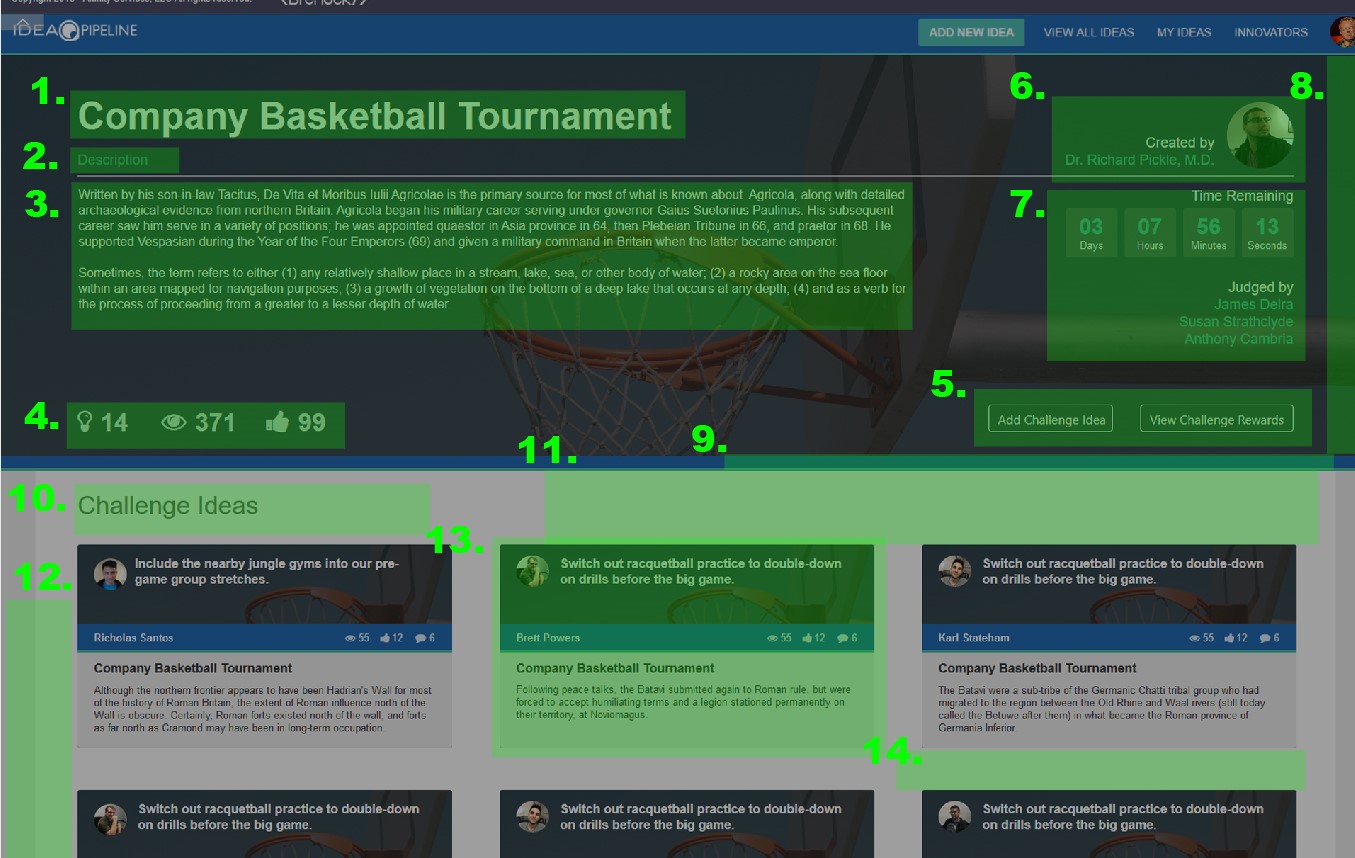Click views eye icon on Karl Stateham card
Viewport: 1355px width, 858px height.
(1195, 638)
